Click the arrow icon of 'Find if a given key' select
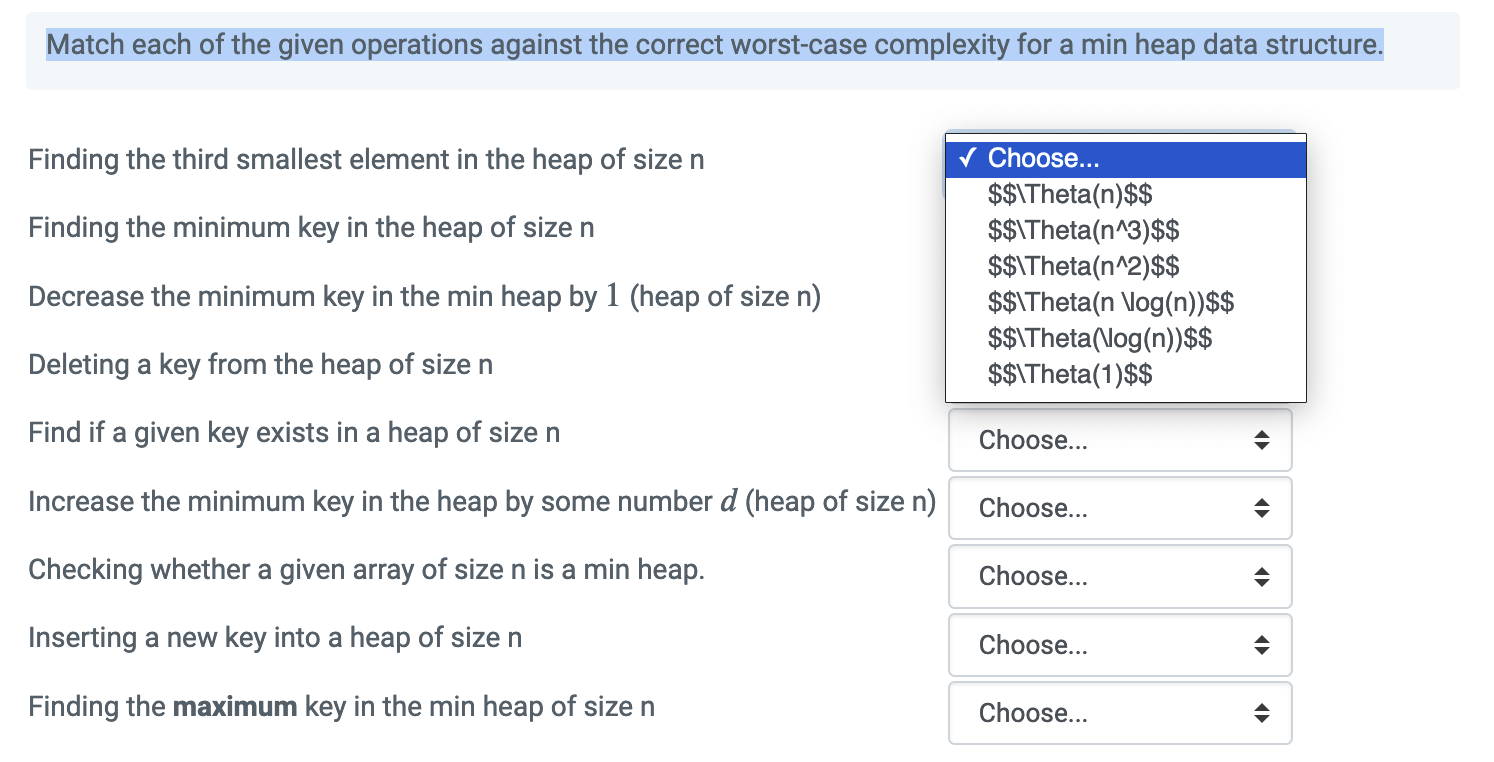This screenshot has height=762, width=1494. click(1262, 440)
